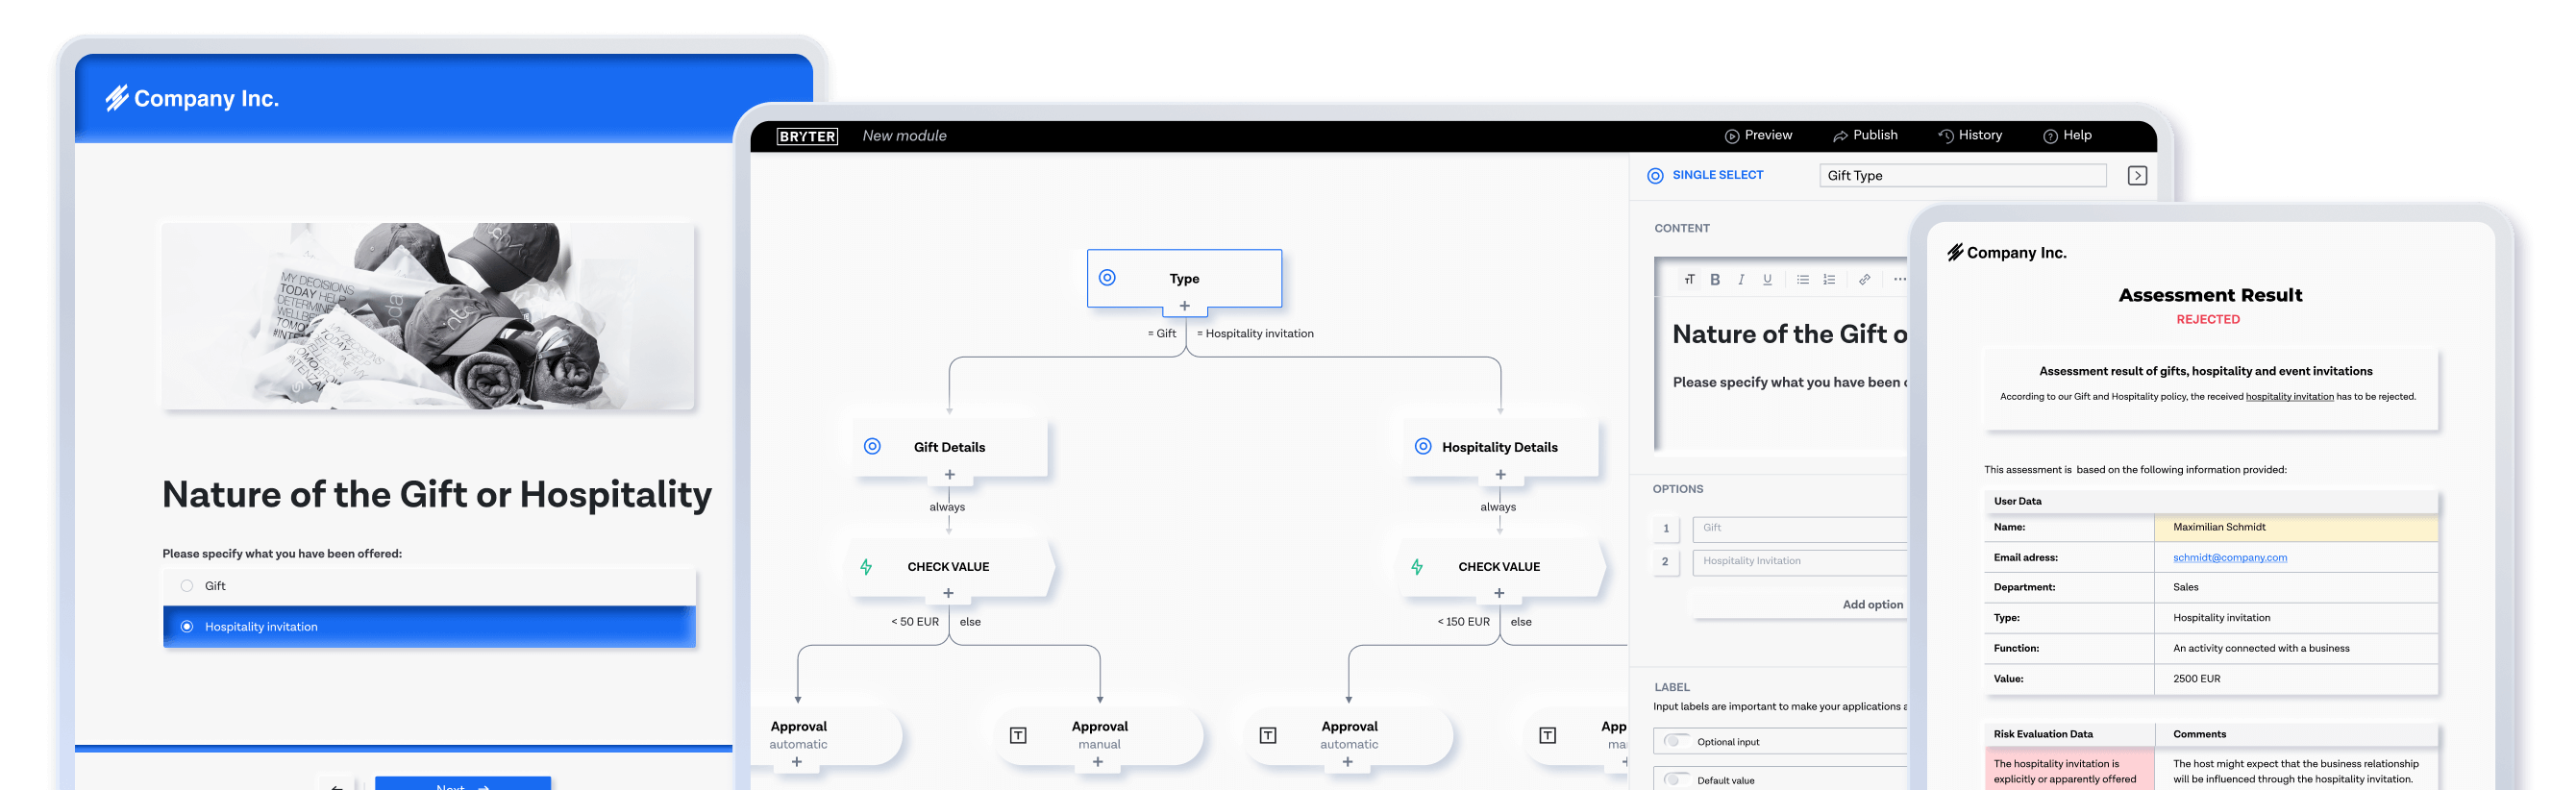Add node below left CHECK VALUE plus

(948, 593)
